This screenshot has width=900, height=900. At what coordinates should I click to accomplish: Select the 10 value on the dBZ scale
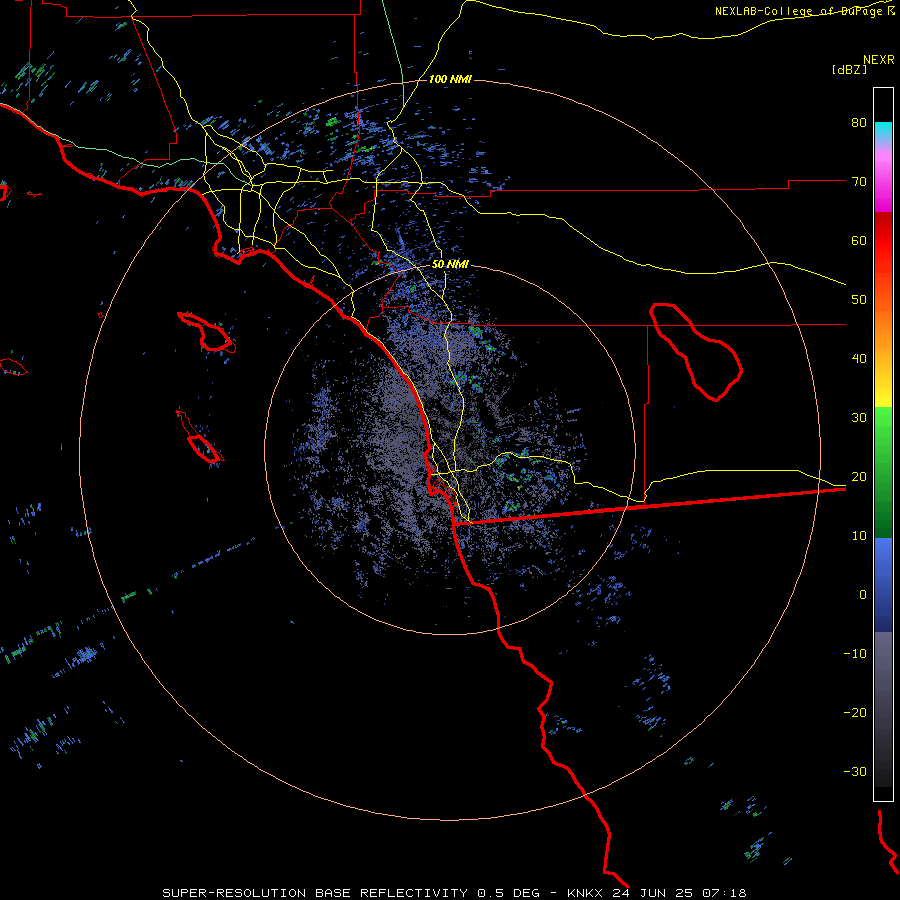click(859, 536)
